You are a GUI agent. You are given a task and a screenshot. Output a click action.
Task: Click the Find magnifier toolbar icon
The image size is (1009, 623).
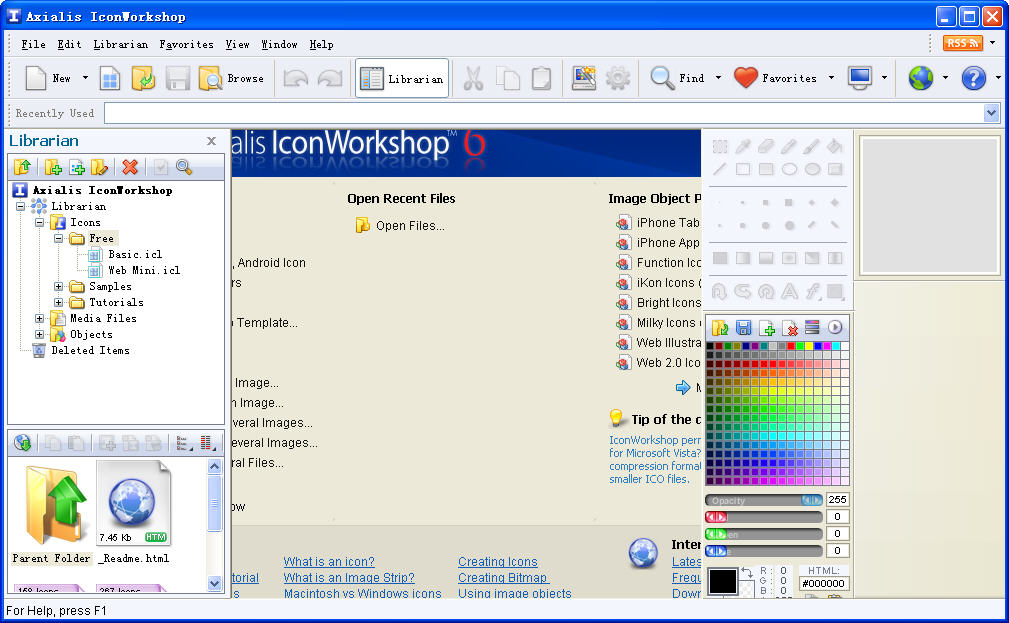pyautogui.click(x=662, y=78)
